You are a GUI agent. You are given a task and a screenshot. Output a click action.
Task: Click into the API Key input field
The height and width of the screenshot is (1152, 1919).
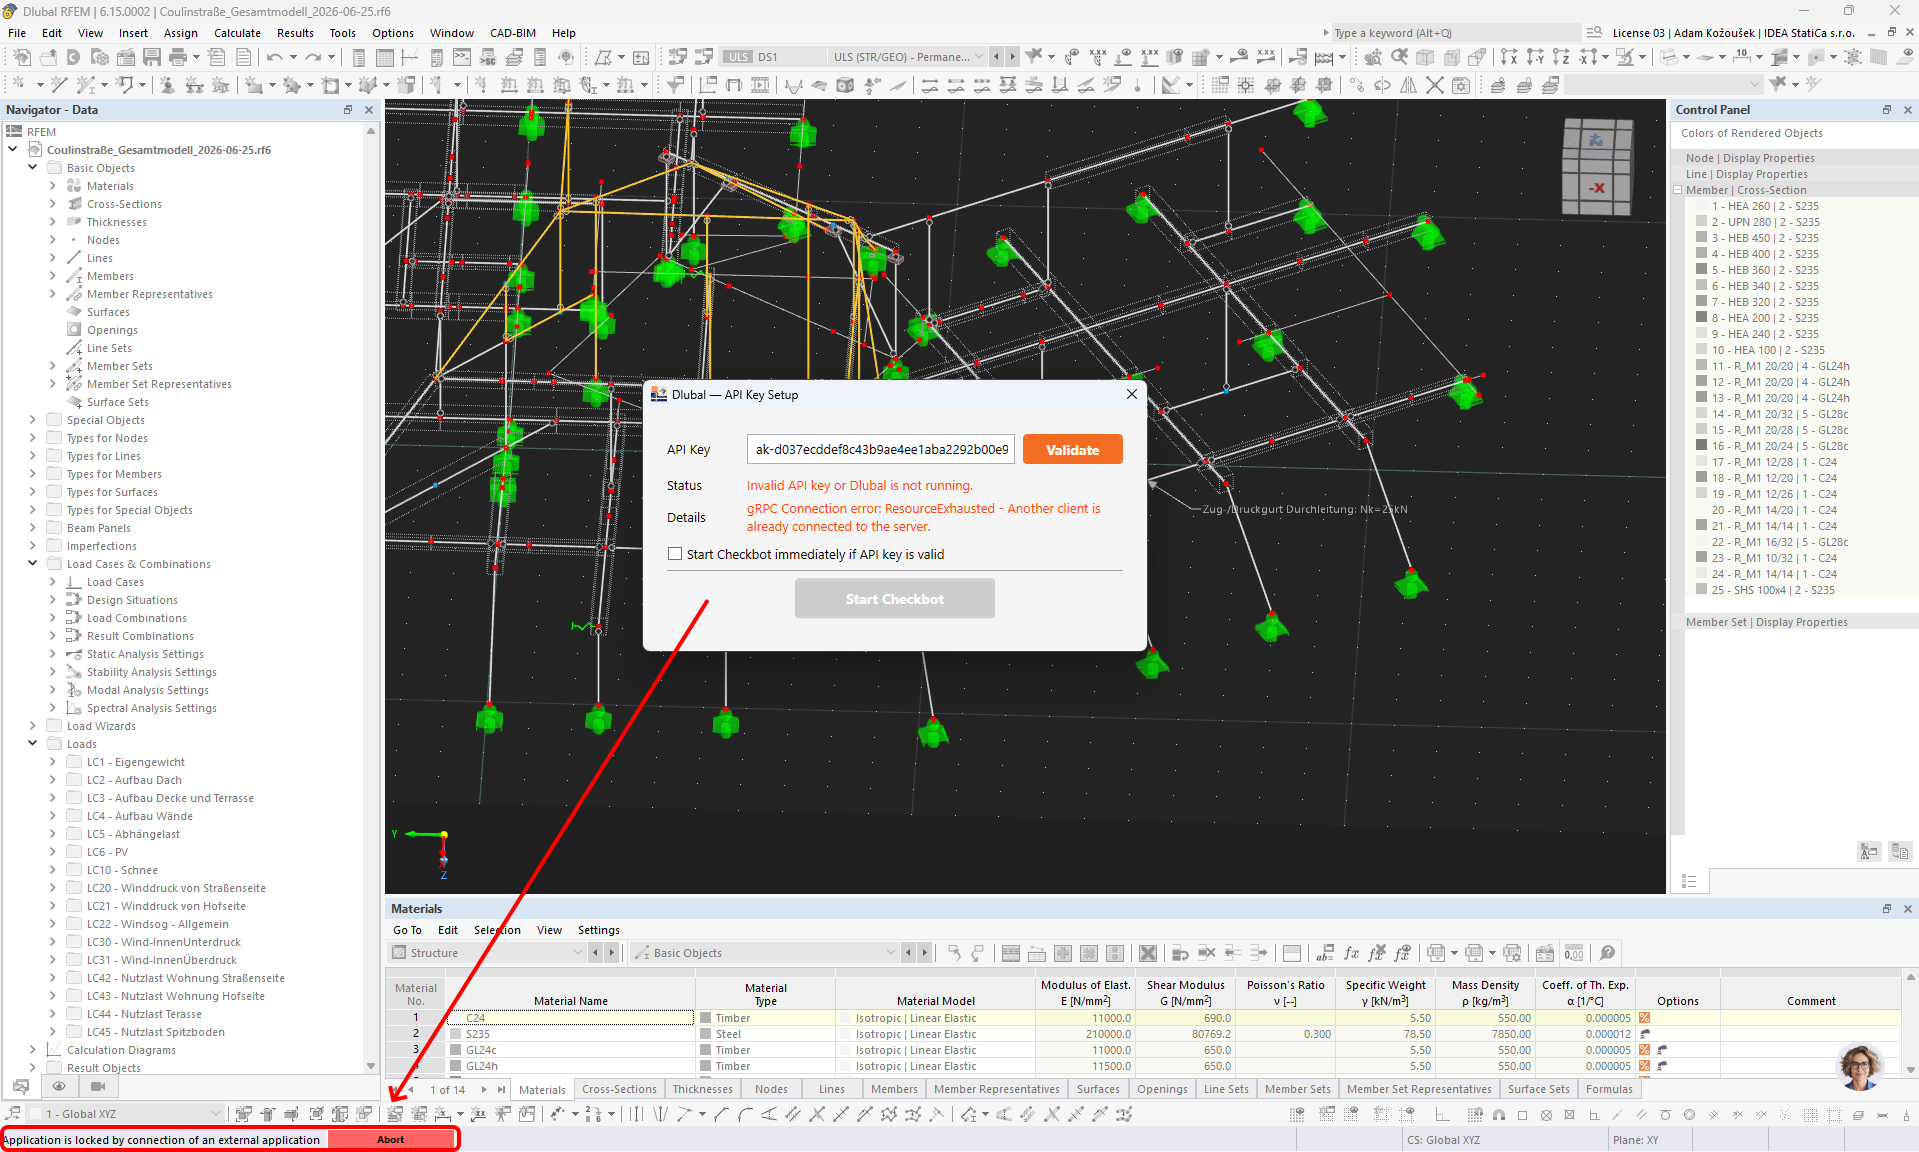pos(881,450)
